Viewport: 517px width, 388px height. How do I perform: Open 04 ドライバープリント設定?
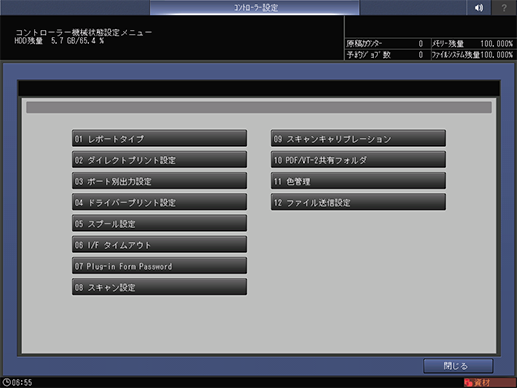click(x=159, y=202)
